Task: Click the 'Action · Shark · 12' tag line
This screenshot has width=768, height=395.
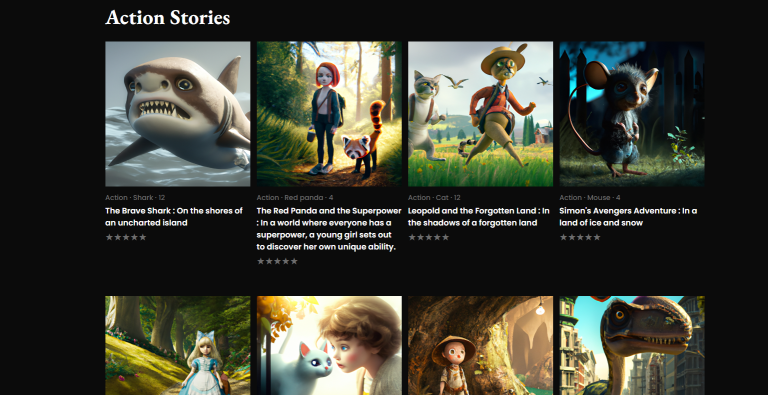Action: coord(135,198)
